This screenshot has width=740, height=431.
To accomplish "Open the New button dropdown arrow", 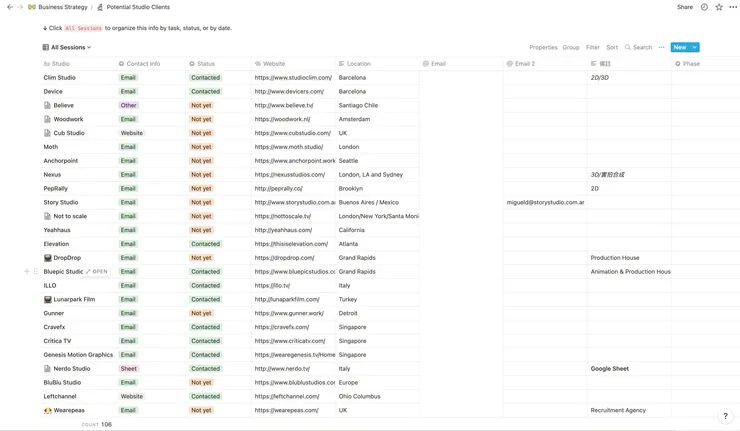I will (x=695, y=47).
